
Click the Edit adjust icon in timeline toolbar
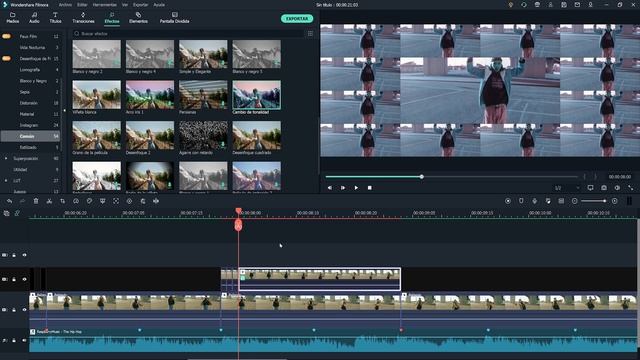coord(143,201)
